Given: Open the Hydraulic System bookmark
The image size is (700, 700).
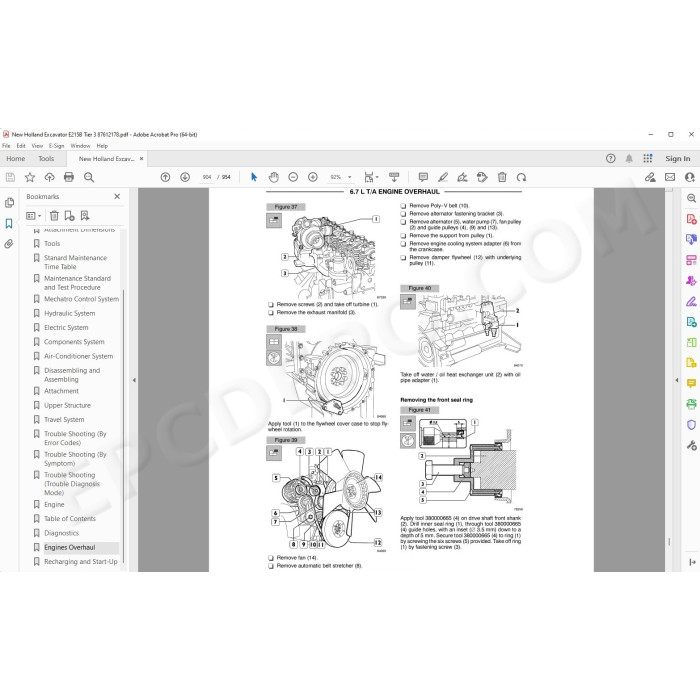Looking at the screenshot, I should (x=69, y=313).
